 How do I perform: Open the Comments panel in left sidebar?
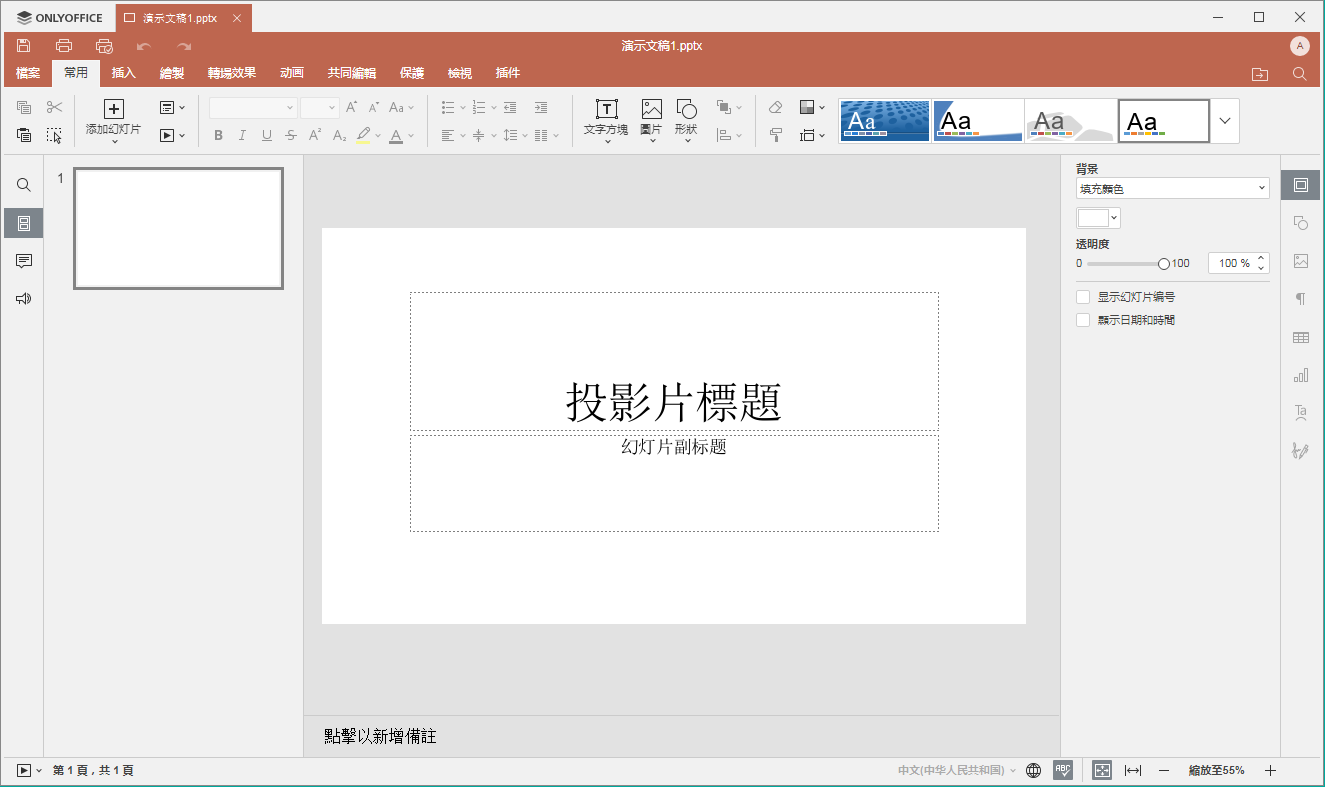24,261
